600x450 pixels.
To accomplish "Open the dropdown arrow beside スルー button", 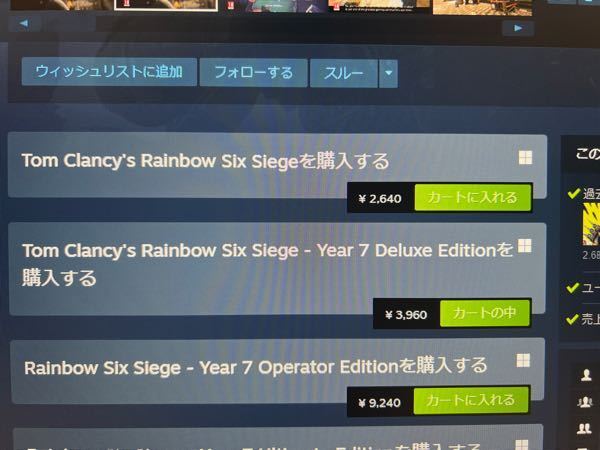I will (388, 73).
